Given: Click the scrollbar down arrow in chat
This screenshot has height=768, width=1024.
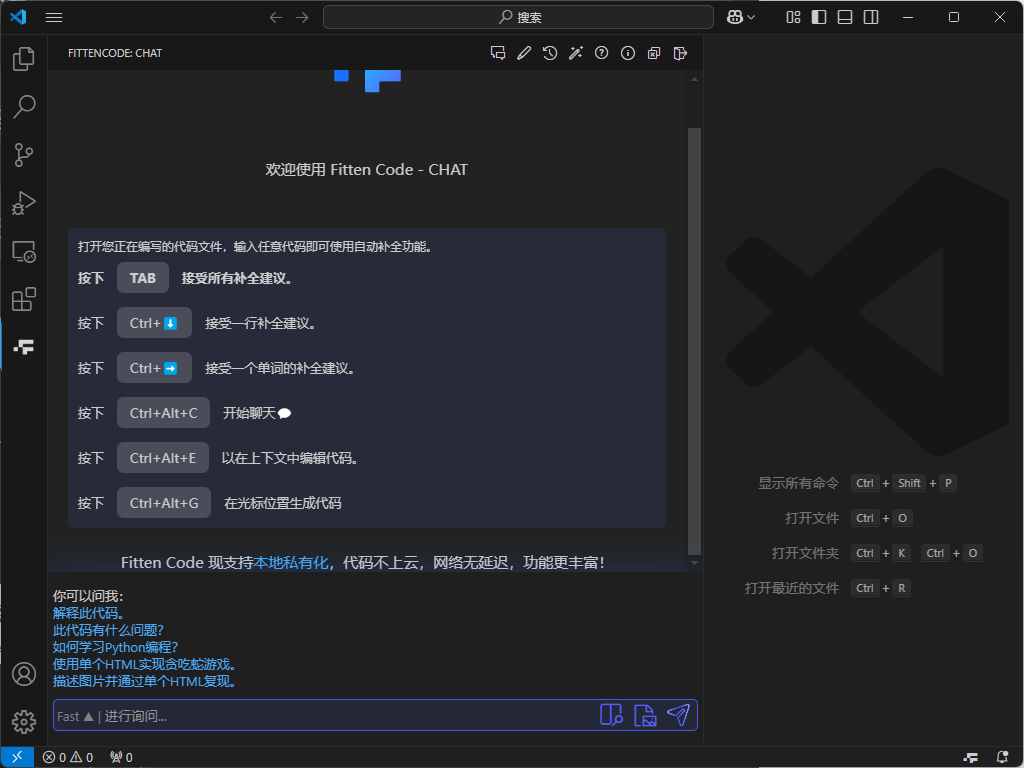Looking at the screenshot, I should pyautogui.click(x=694, y=563).
